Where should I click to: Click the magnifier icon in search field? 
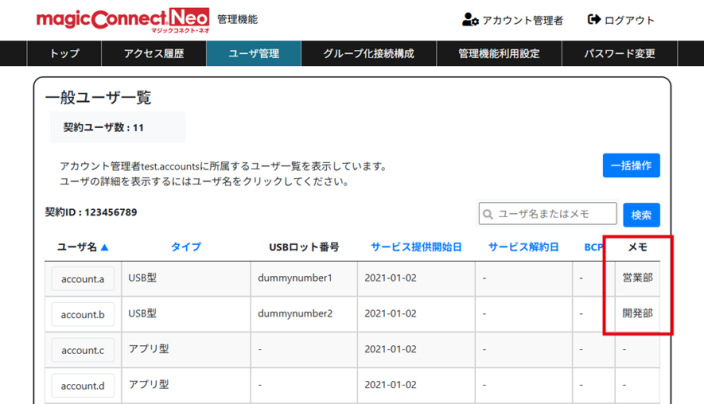point(488,214)
